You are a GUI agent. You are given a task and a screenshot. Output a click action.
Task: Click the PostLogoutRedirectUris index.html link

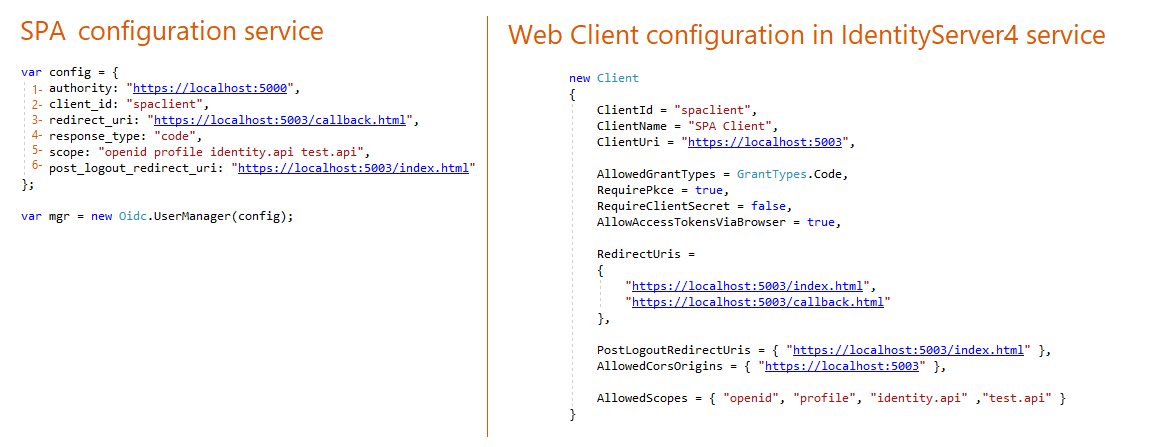(x=910, y=350)
